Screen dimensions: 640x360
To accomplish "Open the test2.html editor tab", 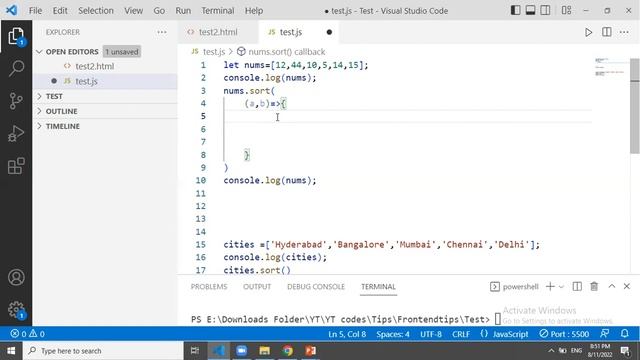I will (x=218, y=32).
